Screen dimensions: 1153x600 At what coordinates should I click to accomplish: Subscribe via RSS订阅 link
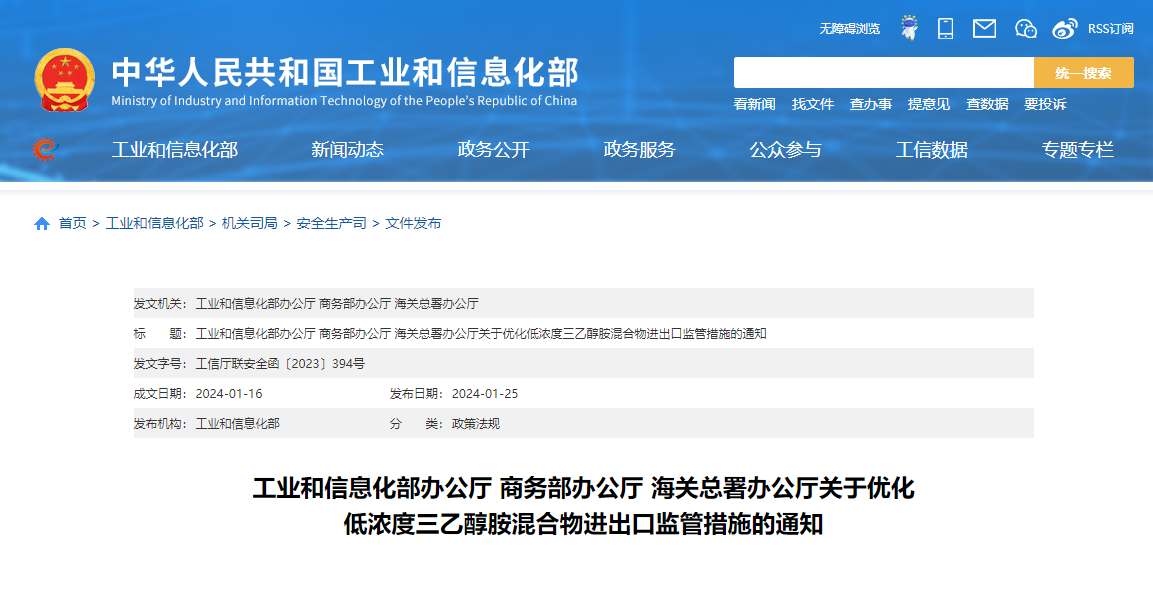tap(1110, 29)
